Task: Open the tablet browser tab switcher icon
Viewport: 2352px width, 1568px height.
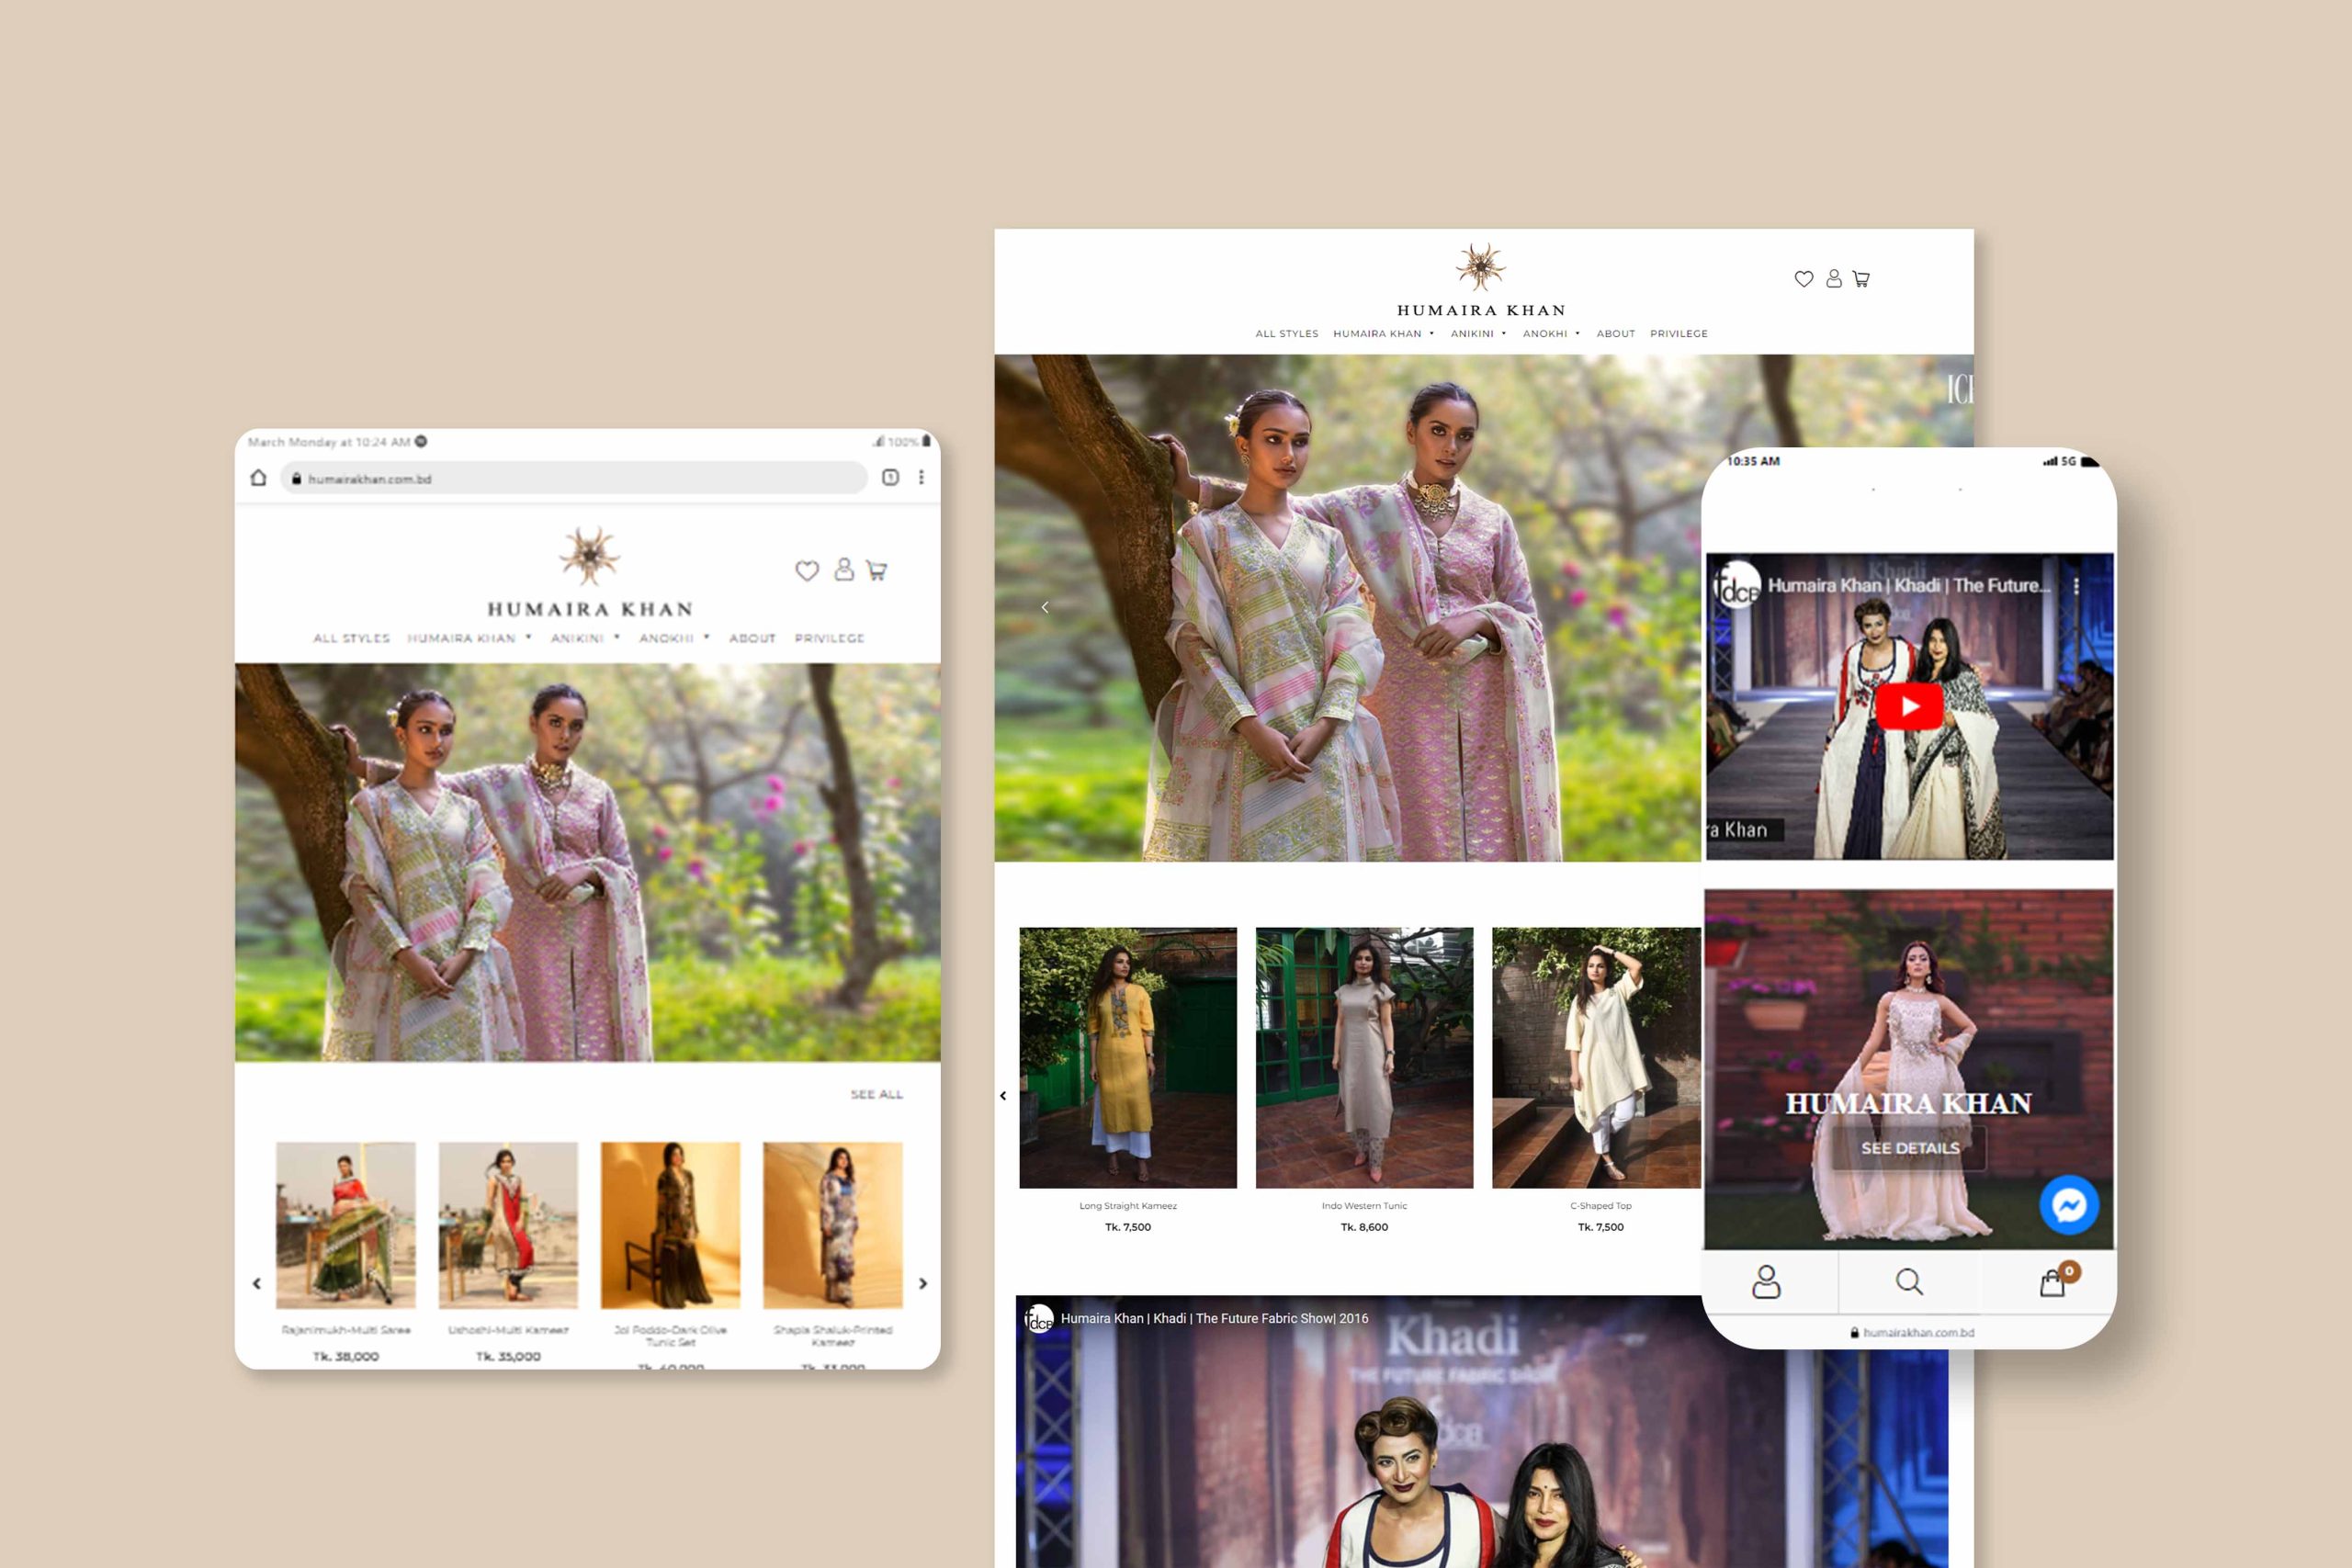Action: (890, 478)
